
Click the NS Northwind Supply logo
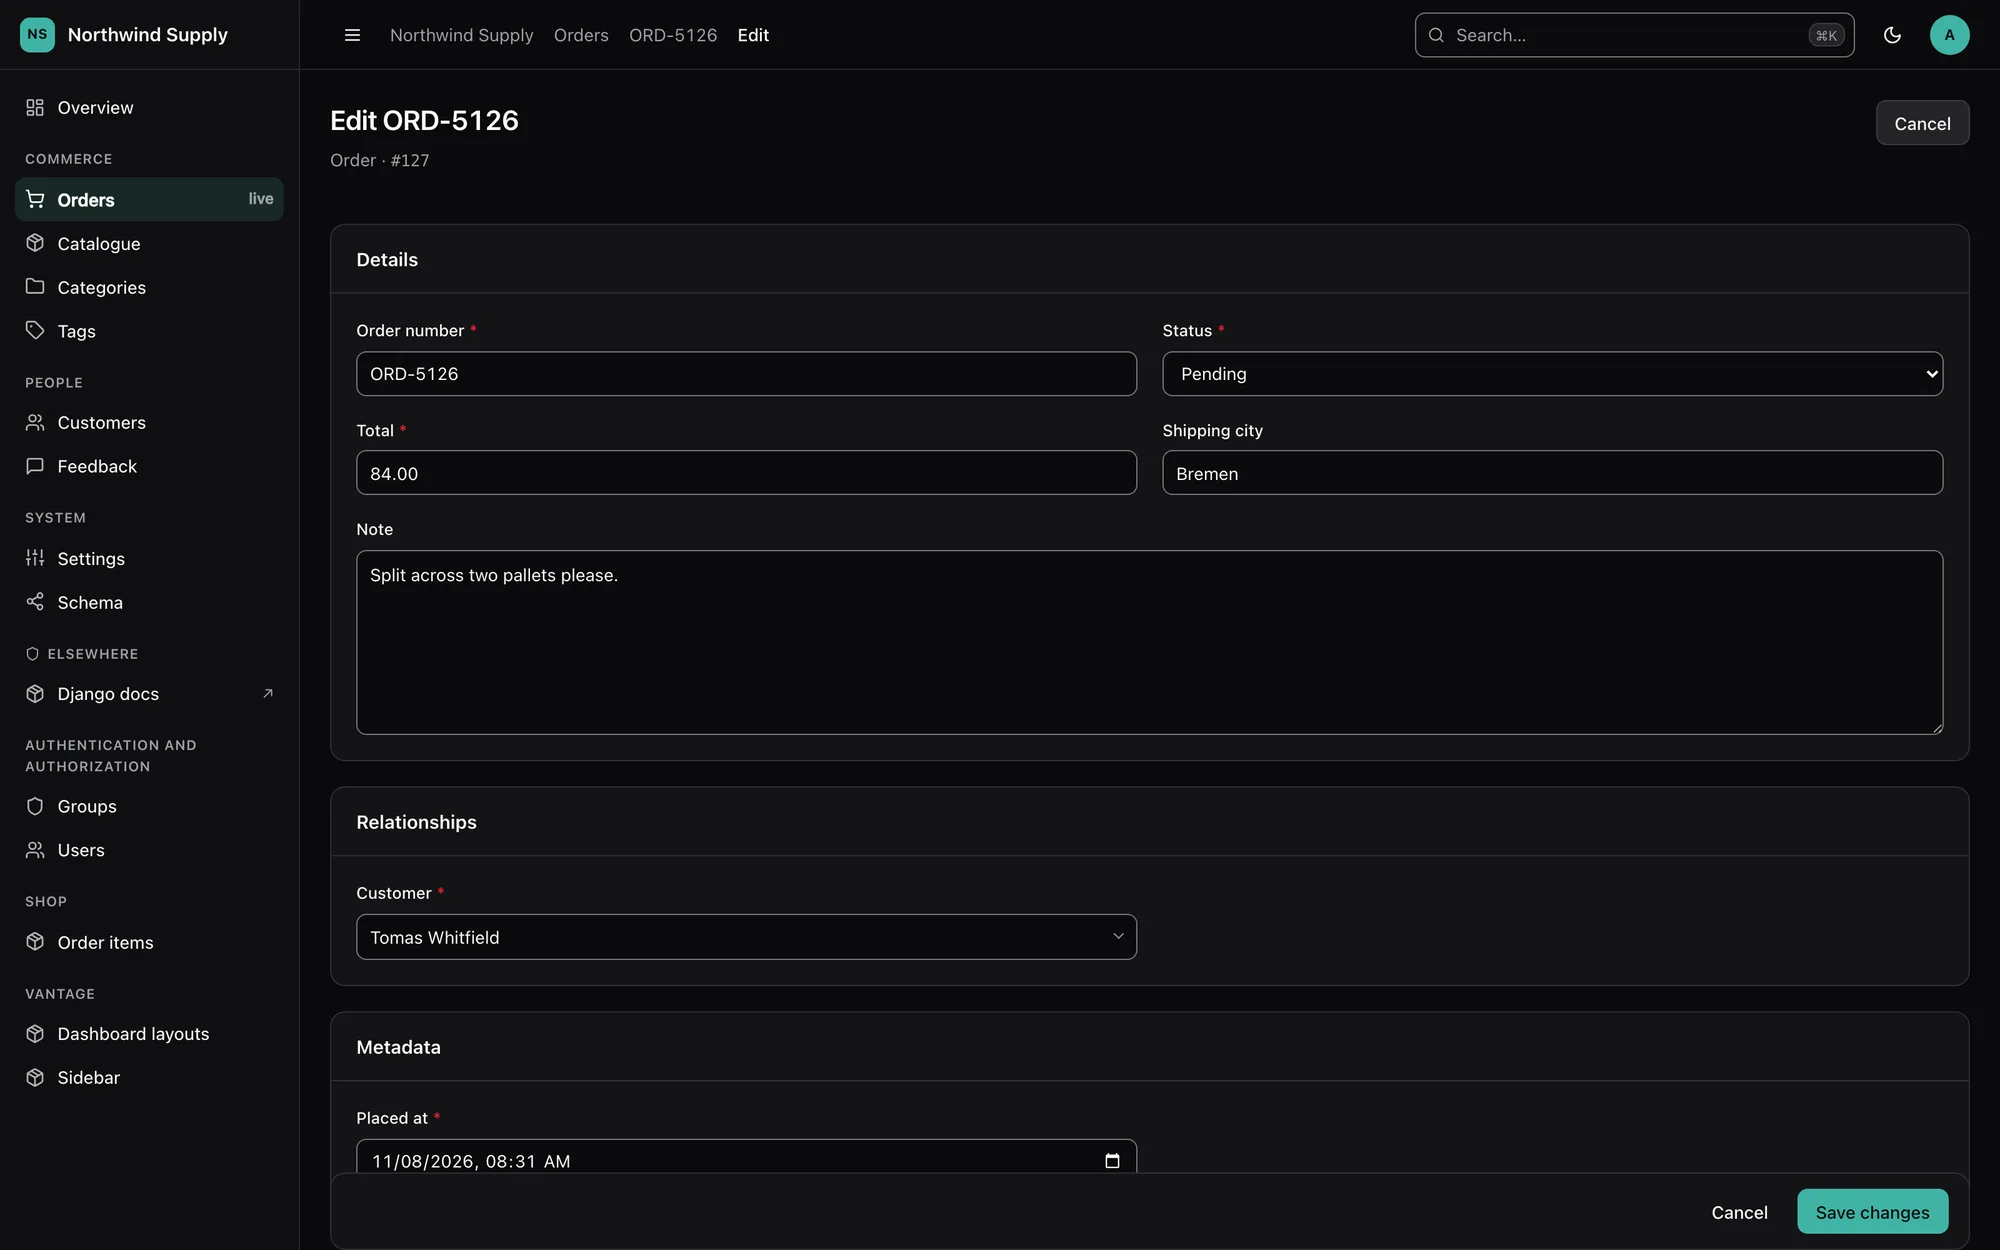coord(37,35)
